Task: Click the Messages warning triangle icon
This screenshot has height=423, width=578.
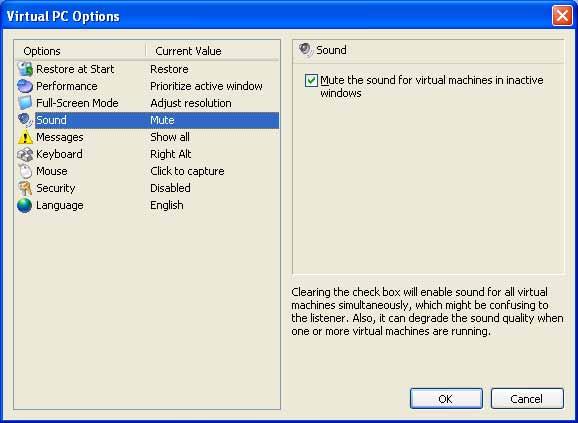Action: [x=25, y=137]
